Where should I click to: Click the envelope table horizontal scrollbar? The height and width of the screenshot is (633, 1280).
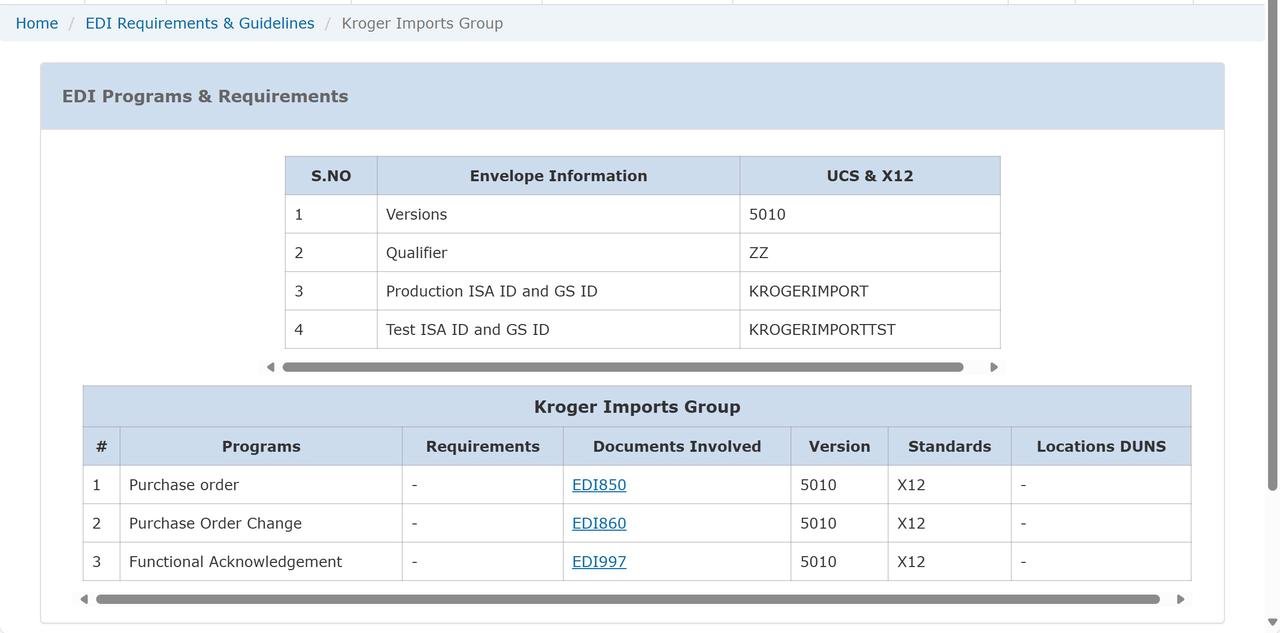(622, 367)
